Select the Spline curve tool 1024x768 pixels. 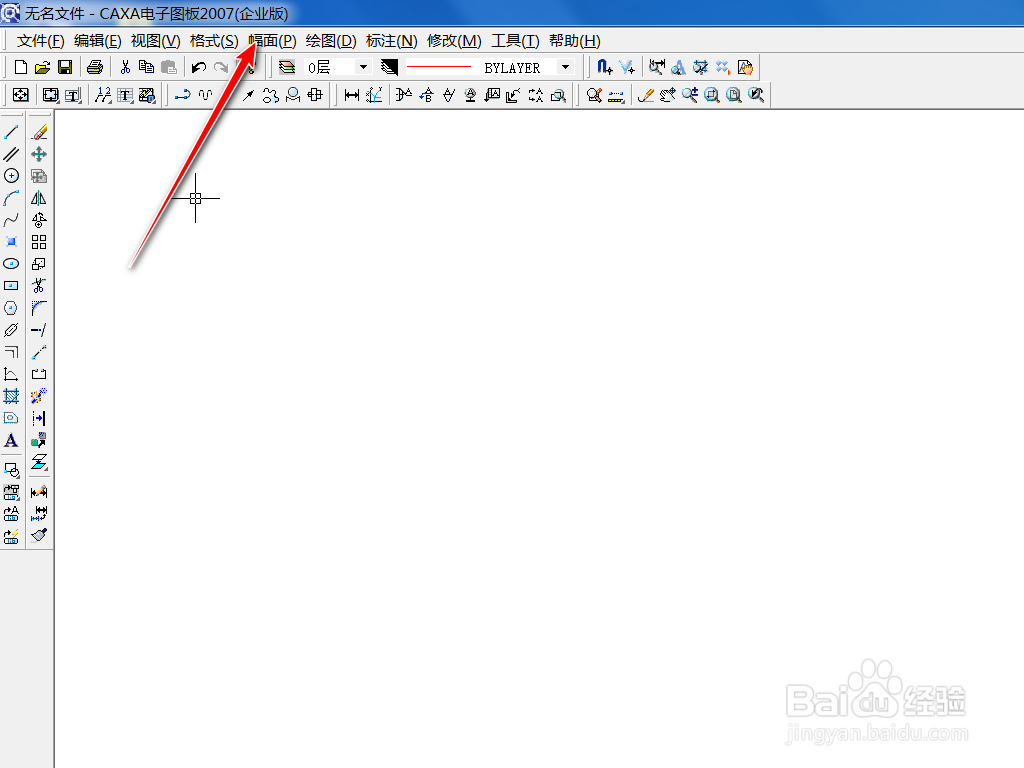(x=11, y=220)
